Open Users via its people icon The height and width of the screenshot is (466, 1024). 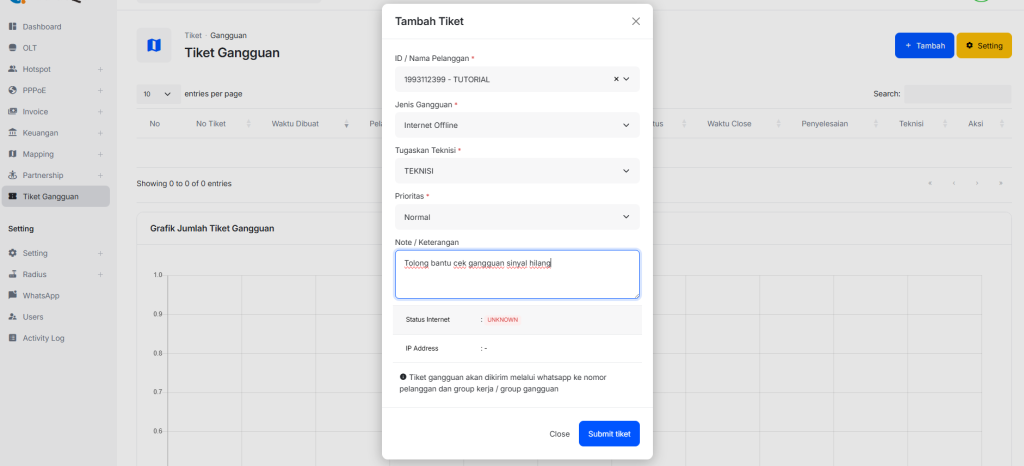[12, 317]
